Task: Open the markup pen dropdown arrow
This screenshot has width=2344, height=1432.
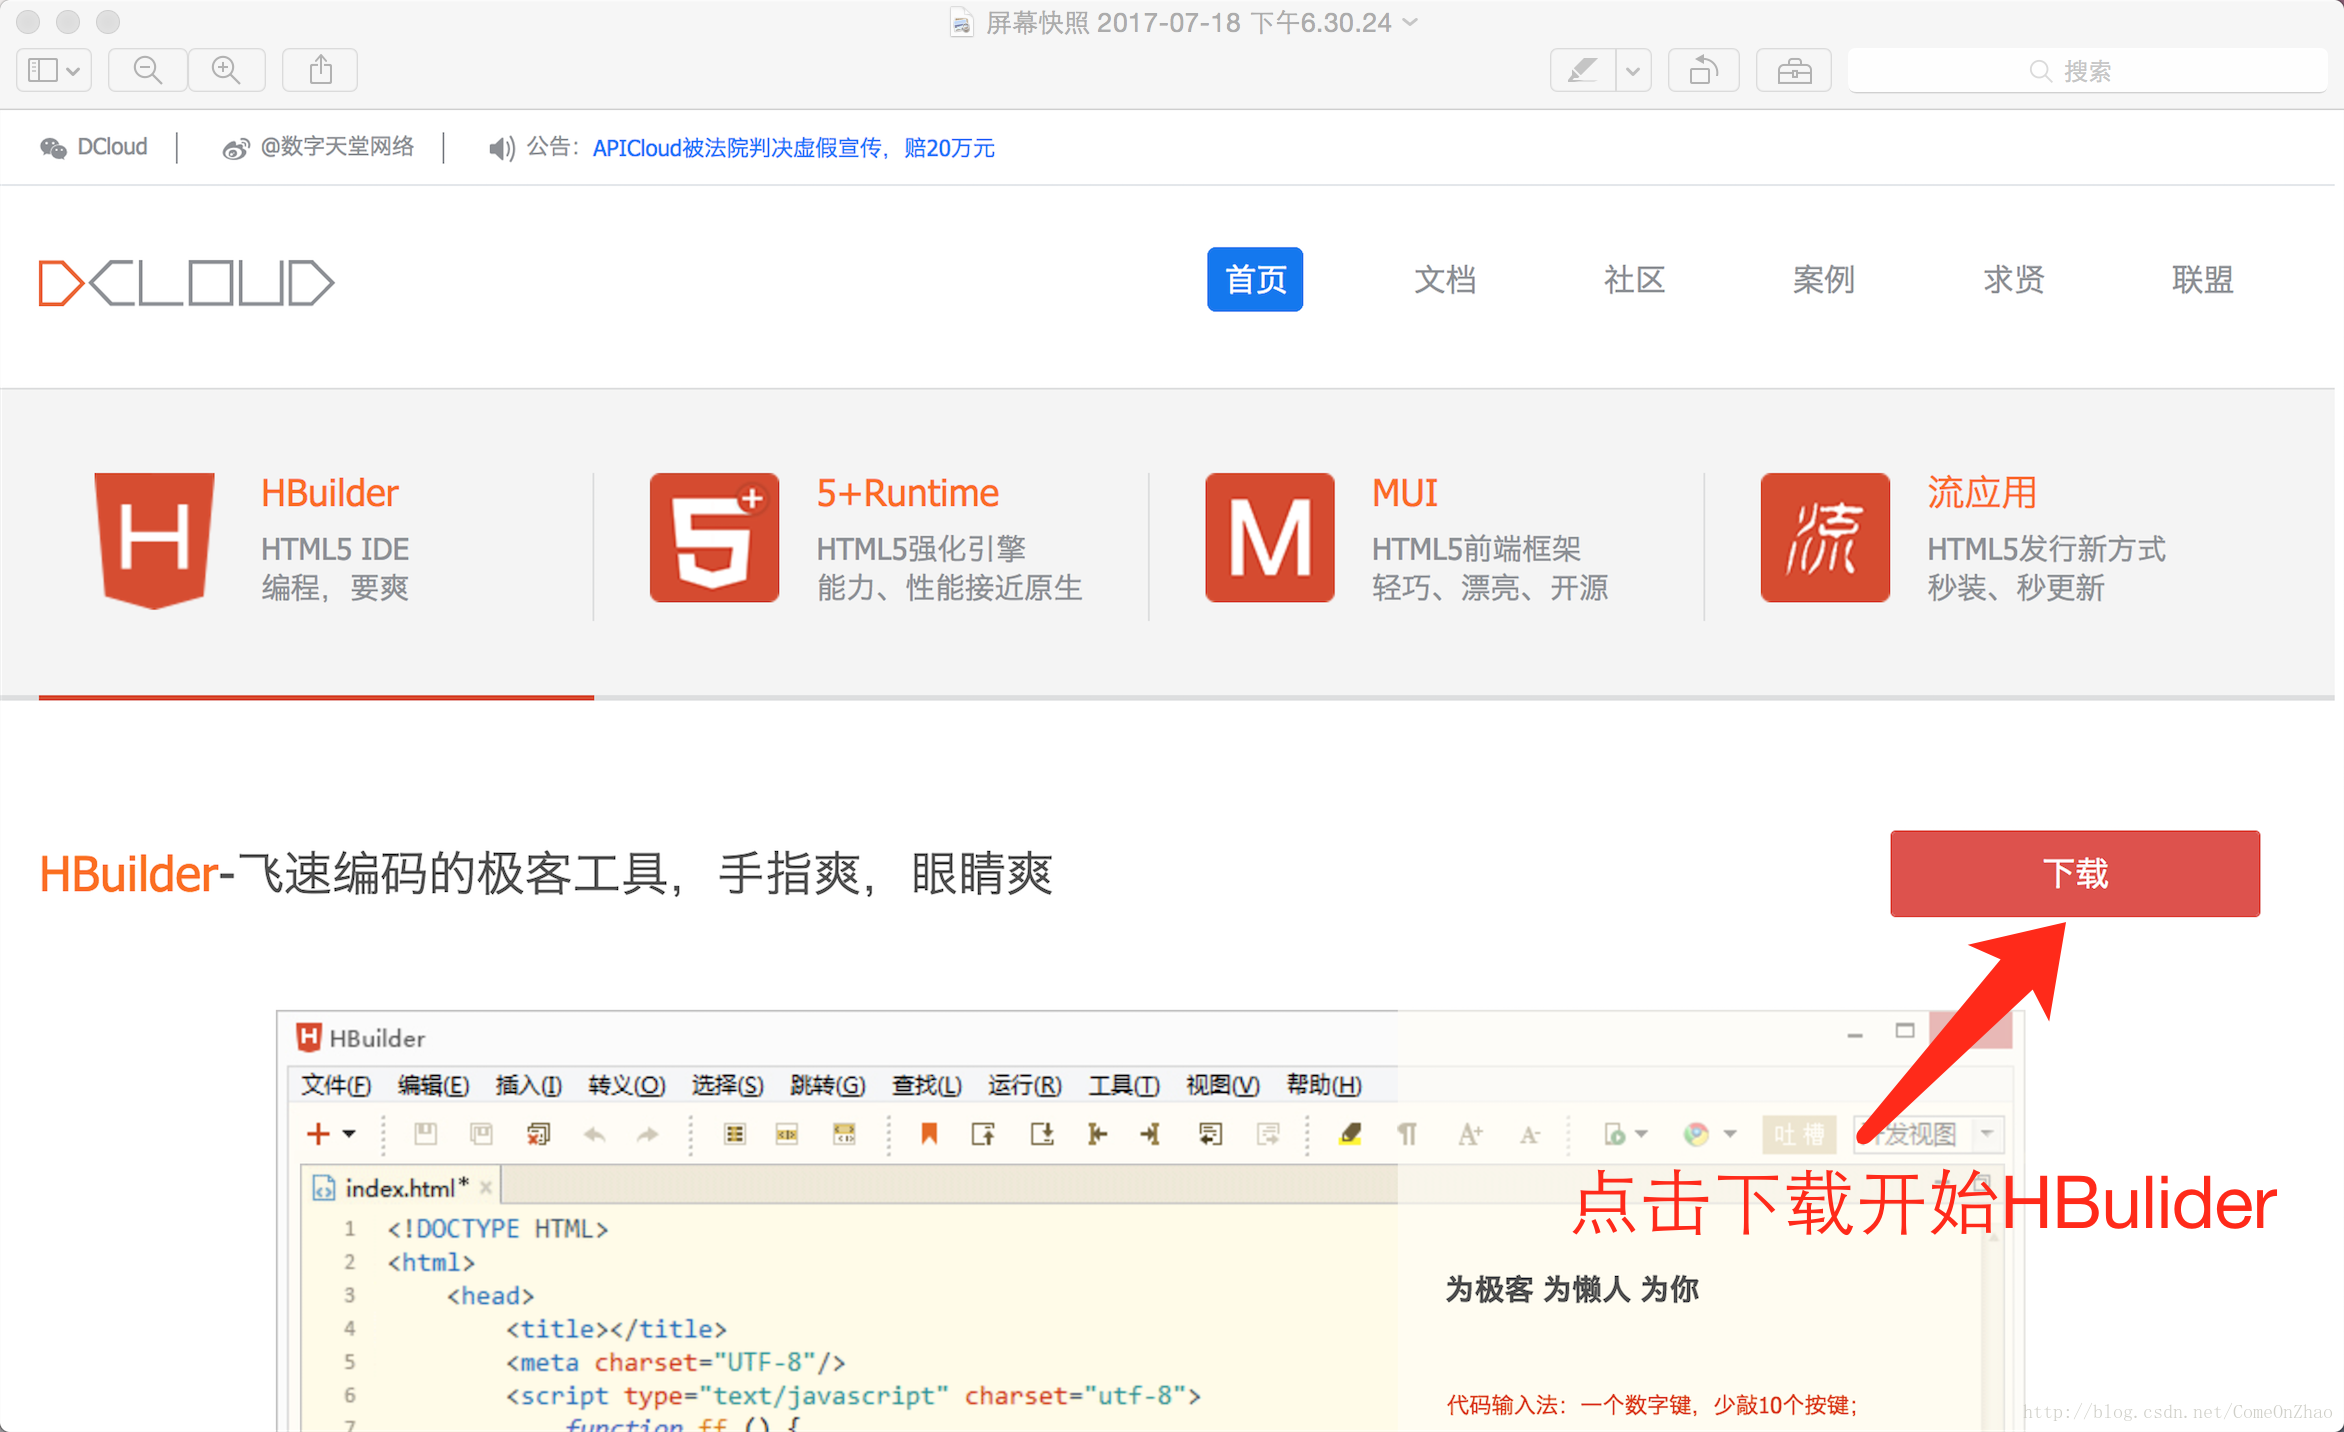Action: pos(1633,70)
